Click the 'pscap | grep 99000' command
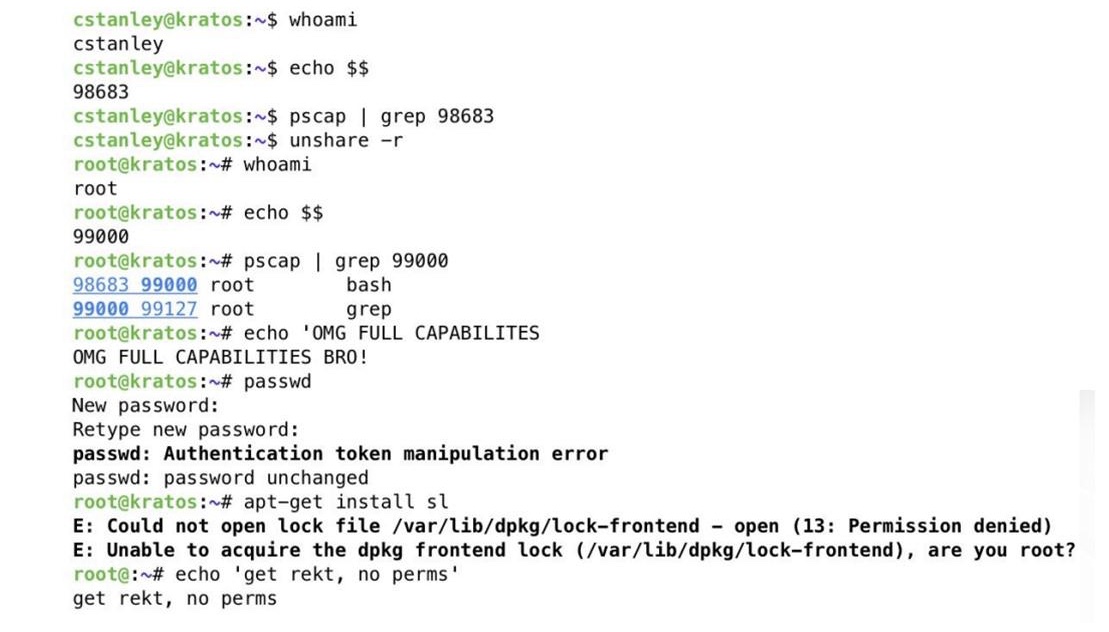Screen dimensions: 1109x632 (x=346, y=262)
